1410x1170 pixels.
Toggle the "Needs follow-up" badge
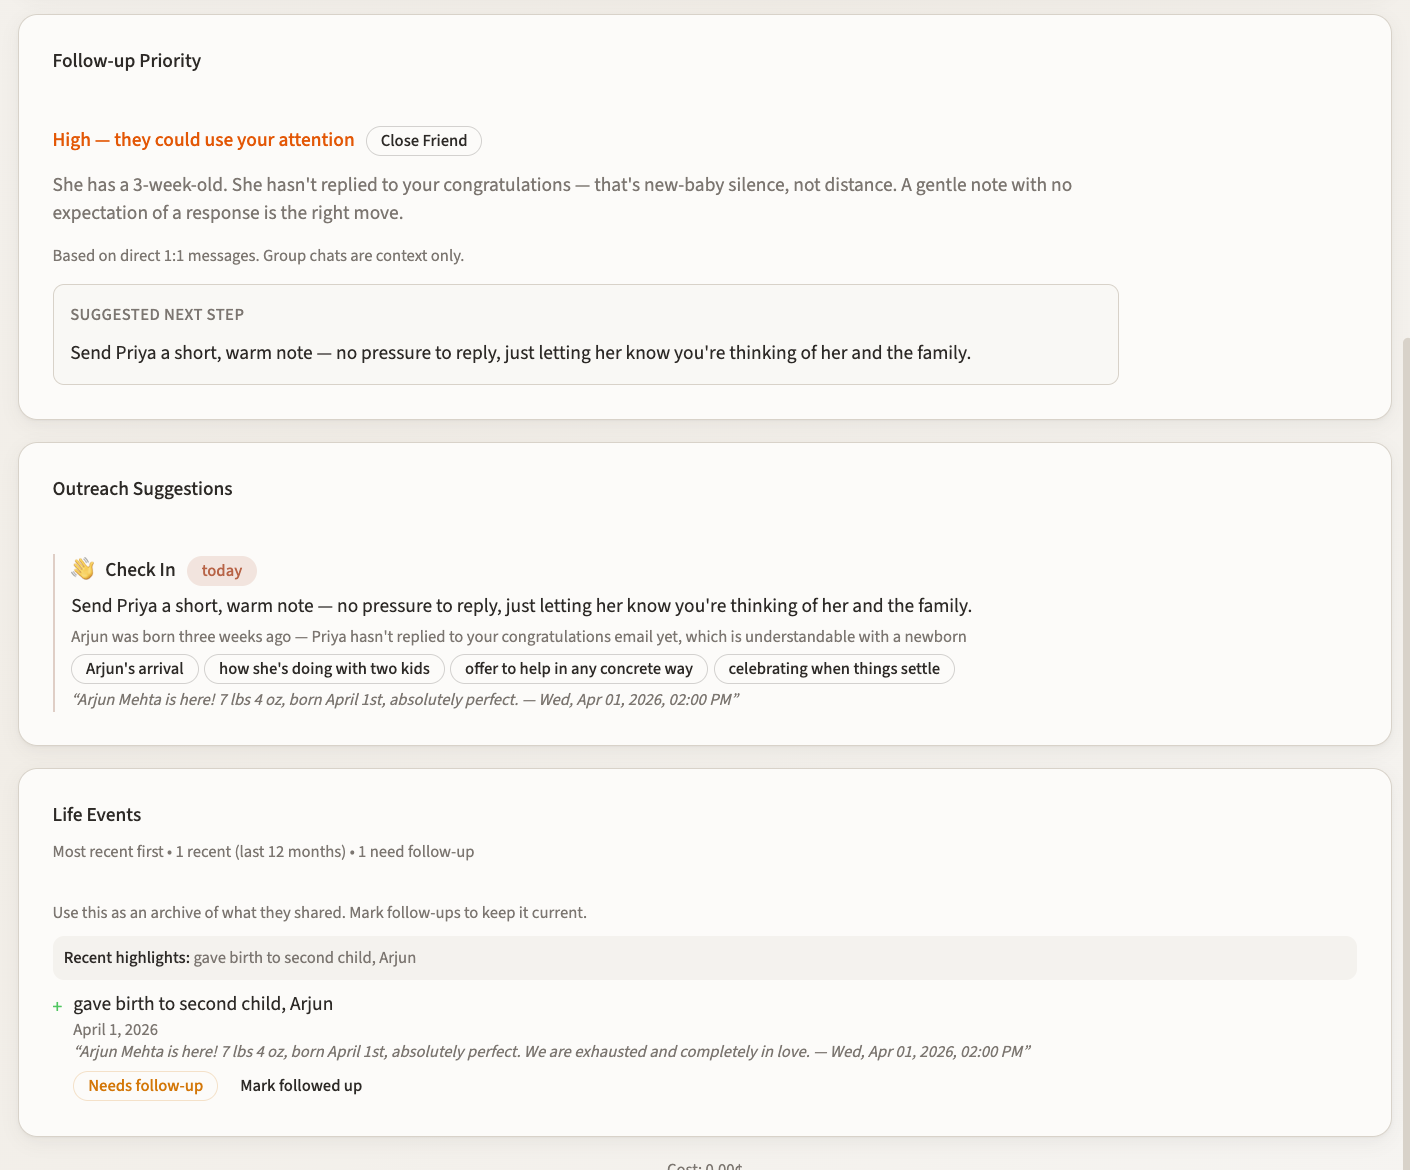click(x=144, y=1085)
